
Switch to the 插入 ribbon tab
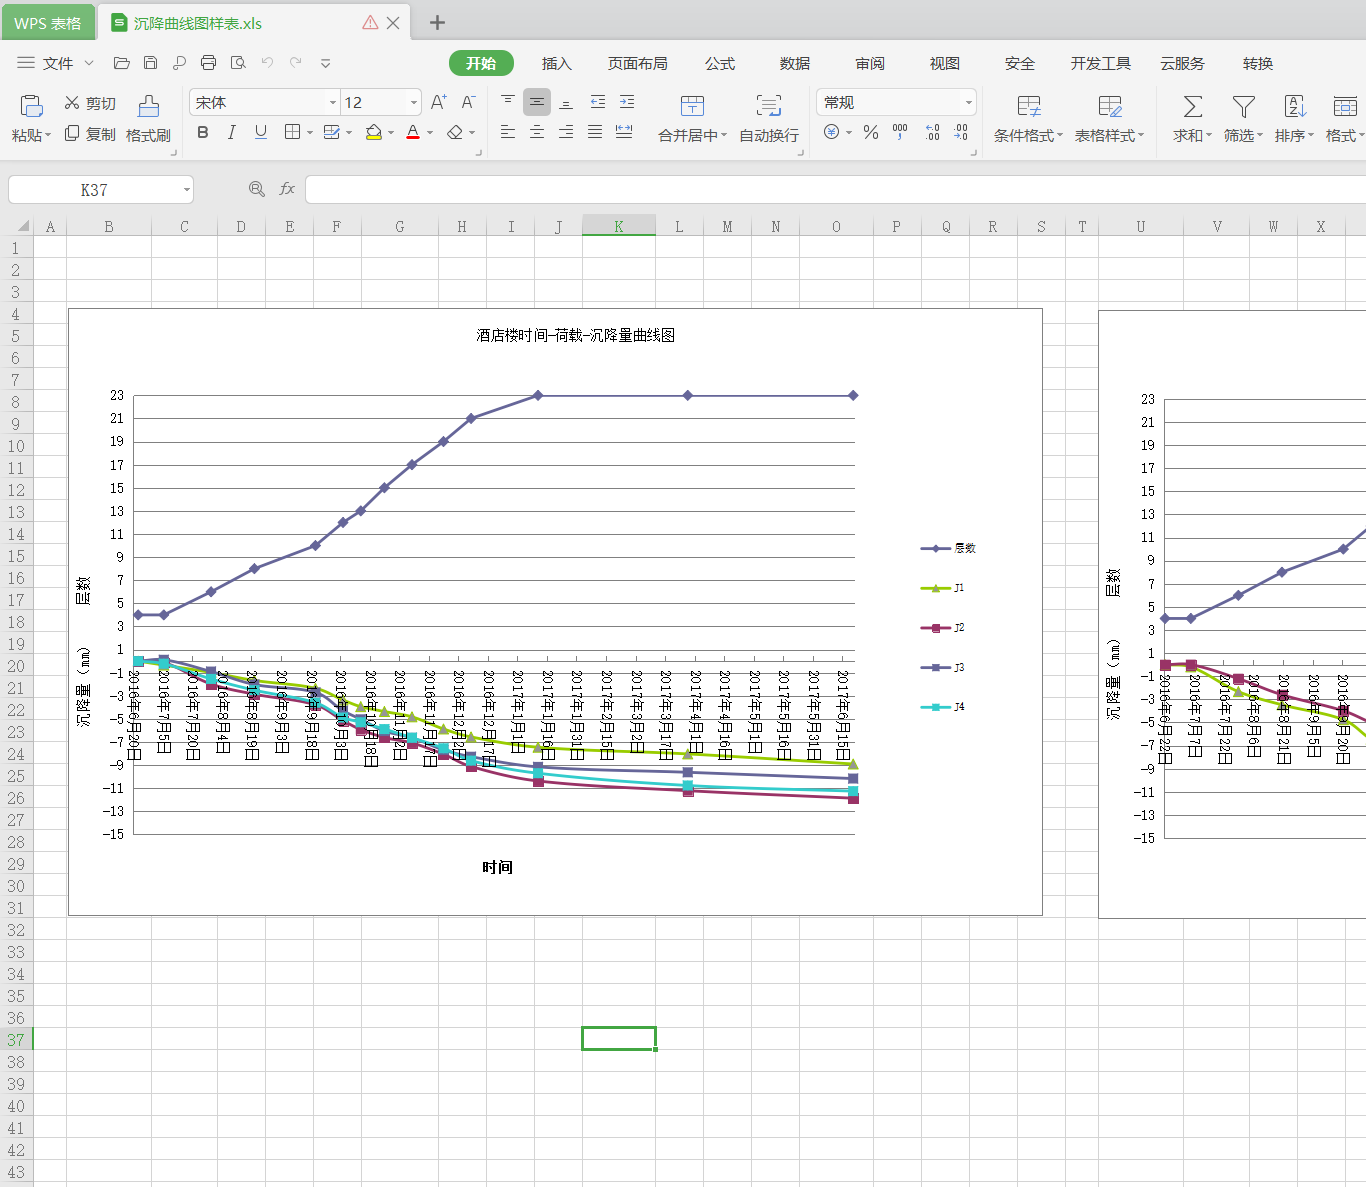556,63
